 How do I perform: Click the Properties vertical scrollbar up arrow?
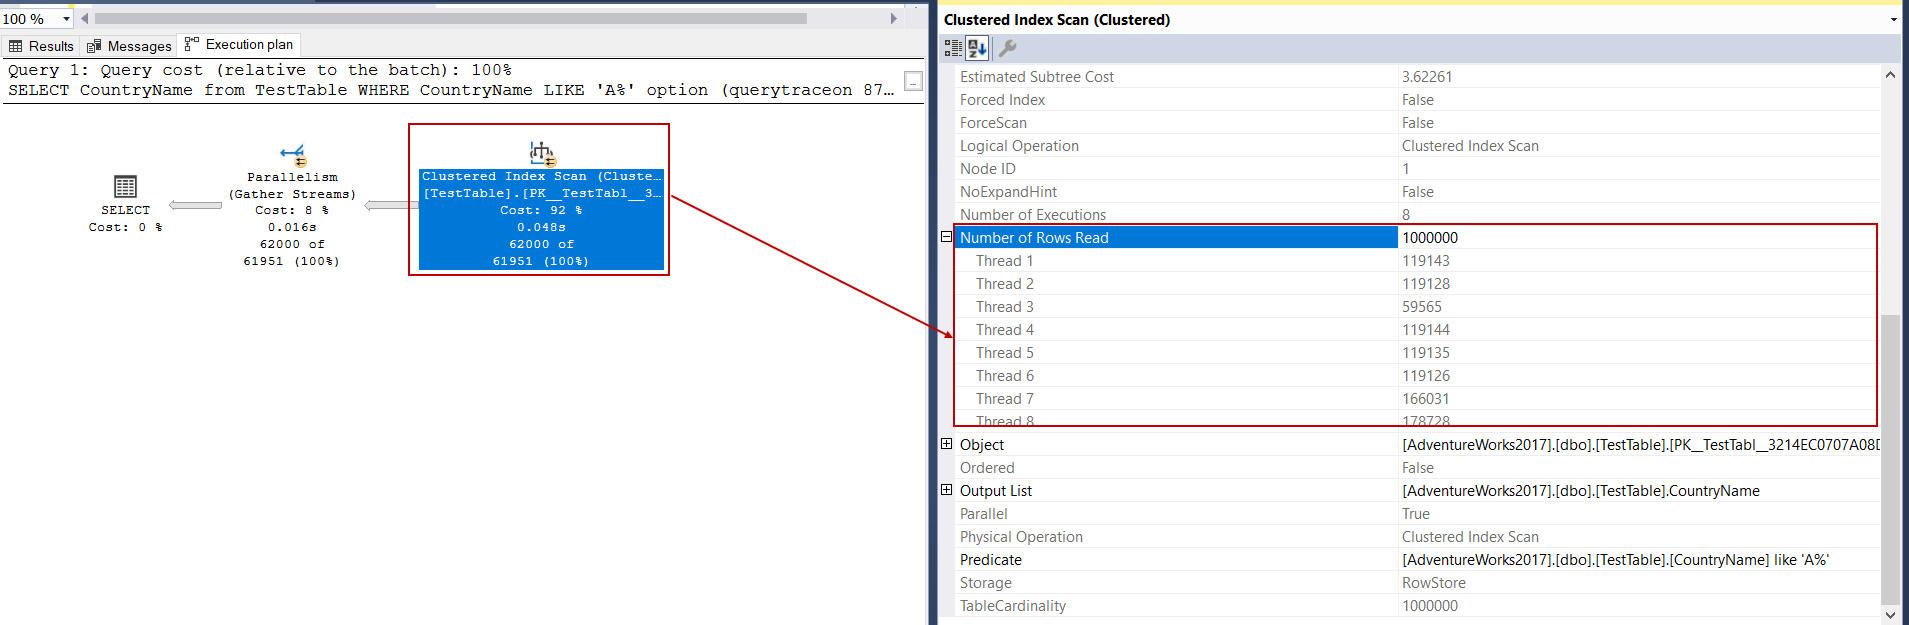click(x=1890, y=75)
